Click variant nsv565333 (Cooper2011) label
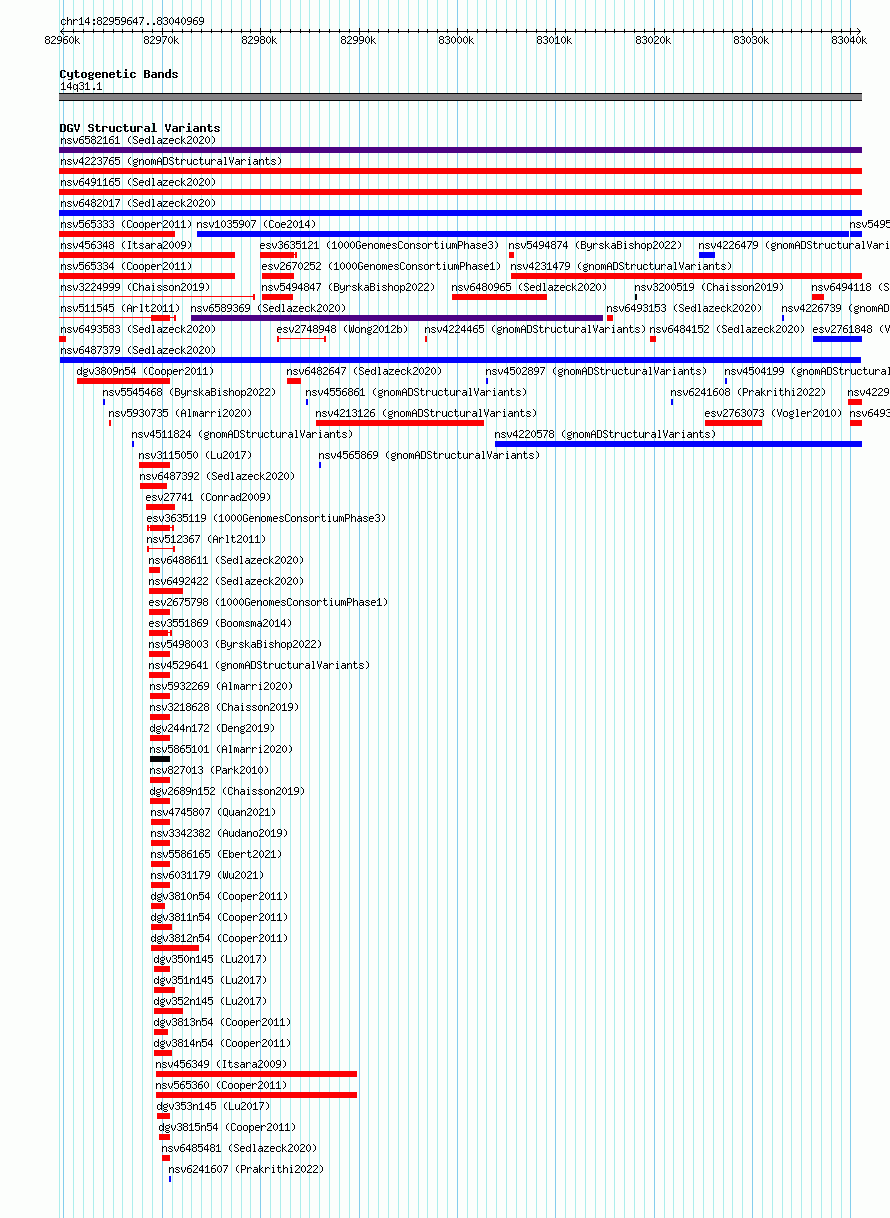 click(x=125, y=225)
